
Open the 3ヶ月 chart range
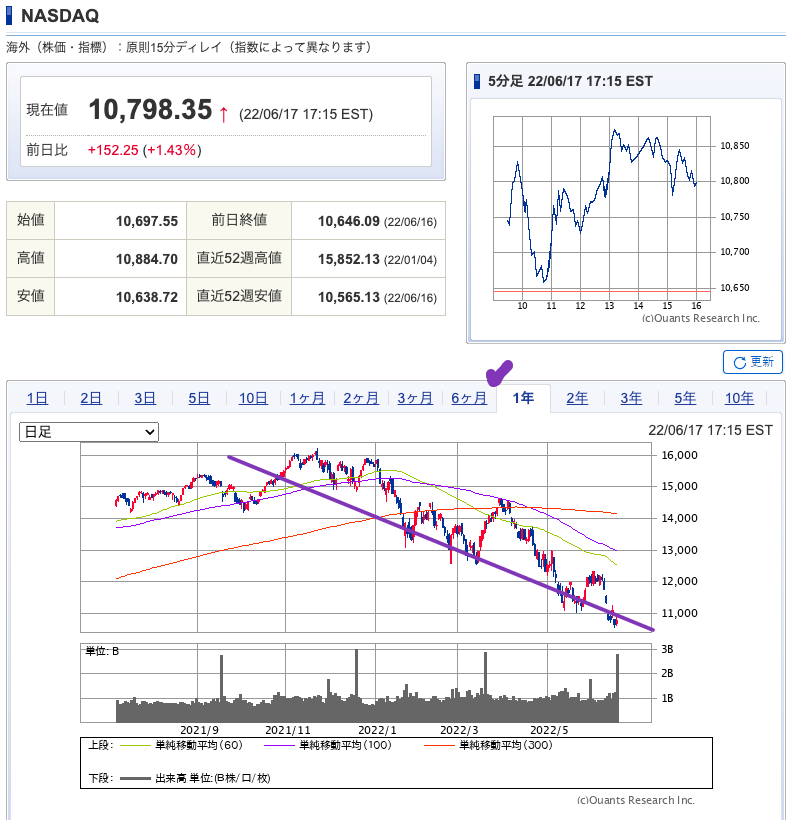(x=415, y=398)
